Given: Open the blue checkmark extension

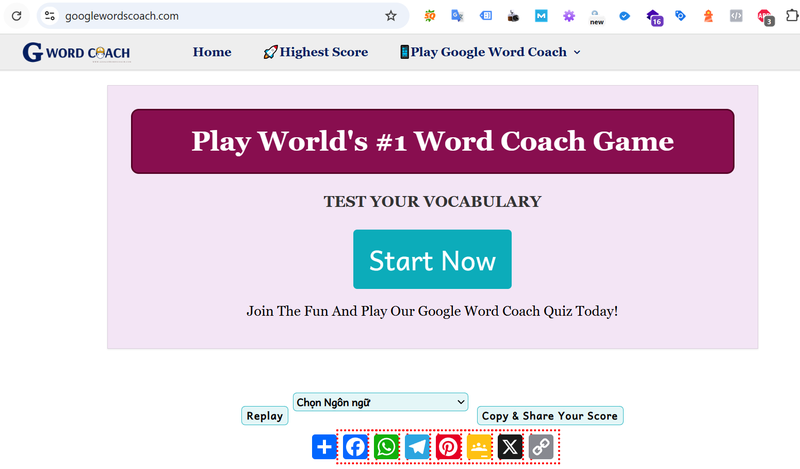Looking at the screenshot, I should (x=624, y=16).
